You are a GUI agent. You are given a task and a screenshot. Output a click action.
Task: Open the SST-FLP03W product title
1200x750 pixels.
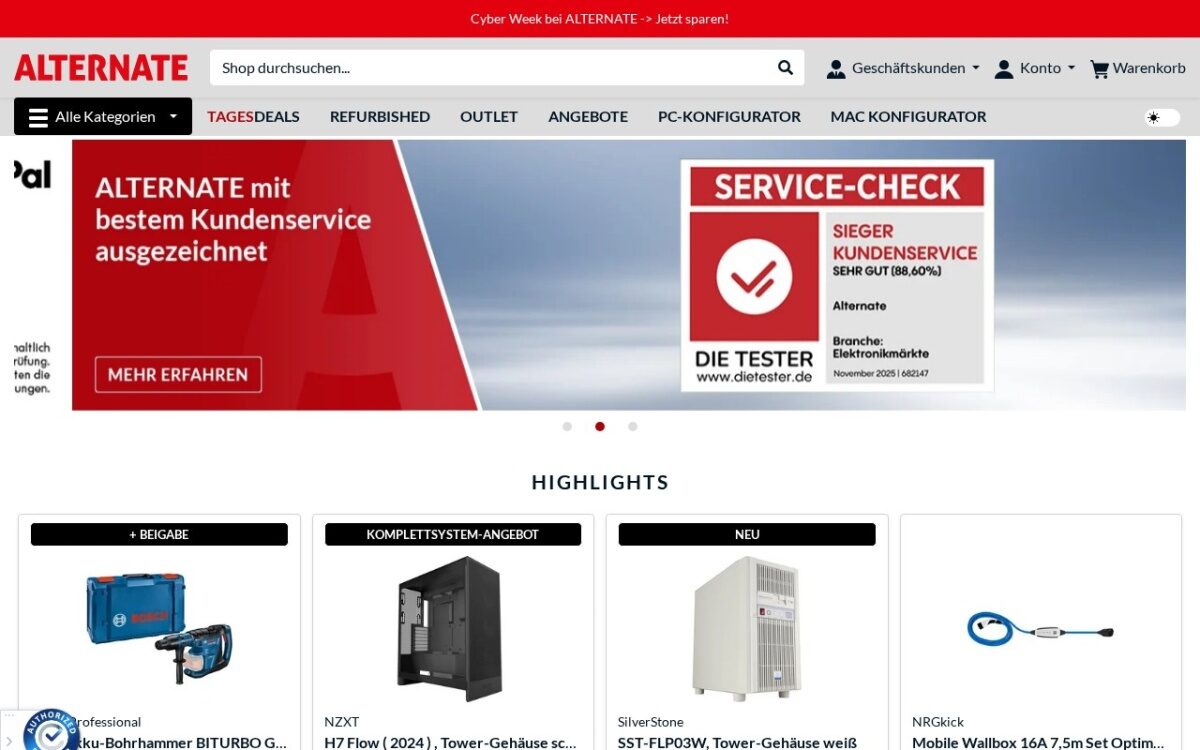(x=737, y=742)
